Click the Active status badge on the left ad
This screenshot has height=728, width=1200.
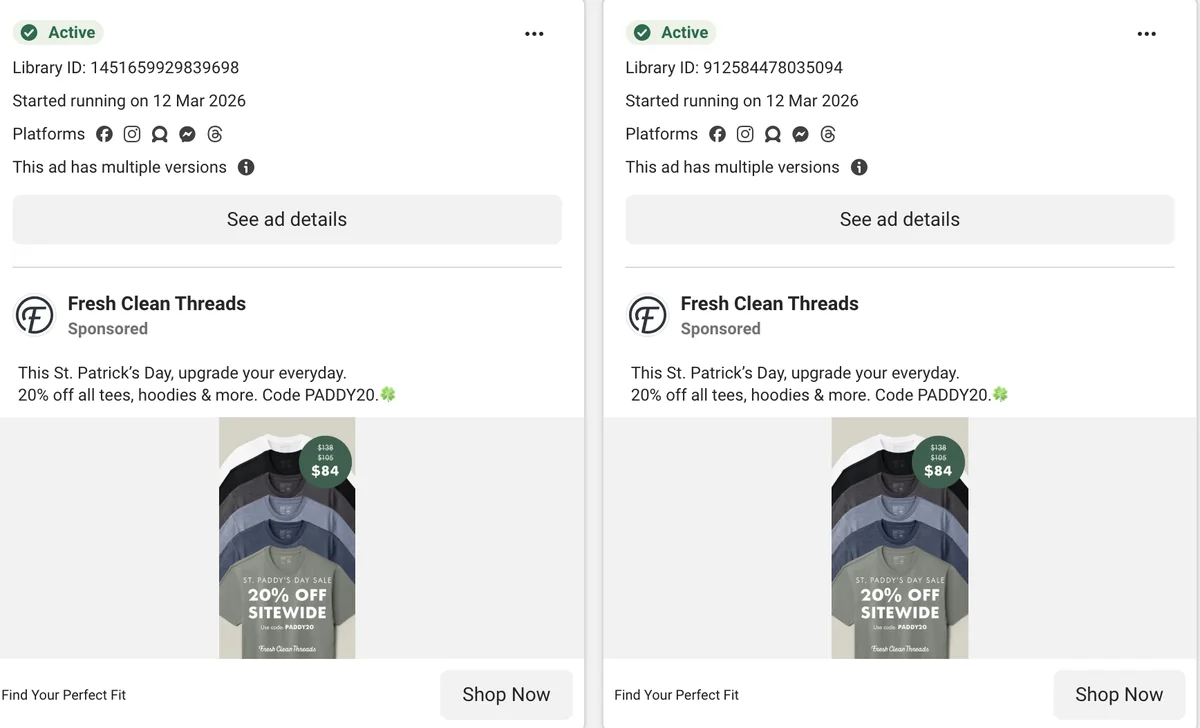coord(58,32)
